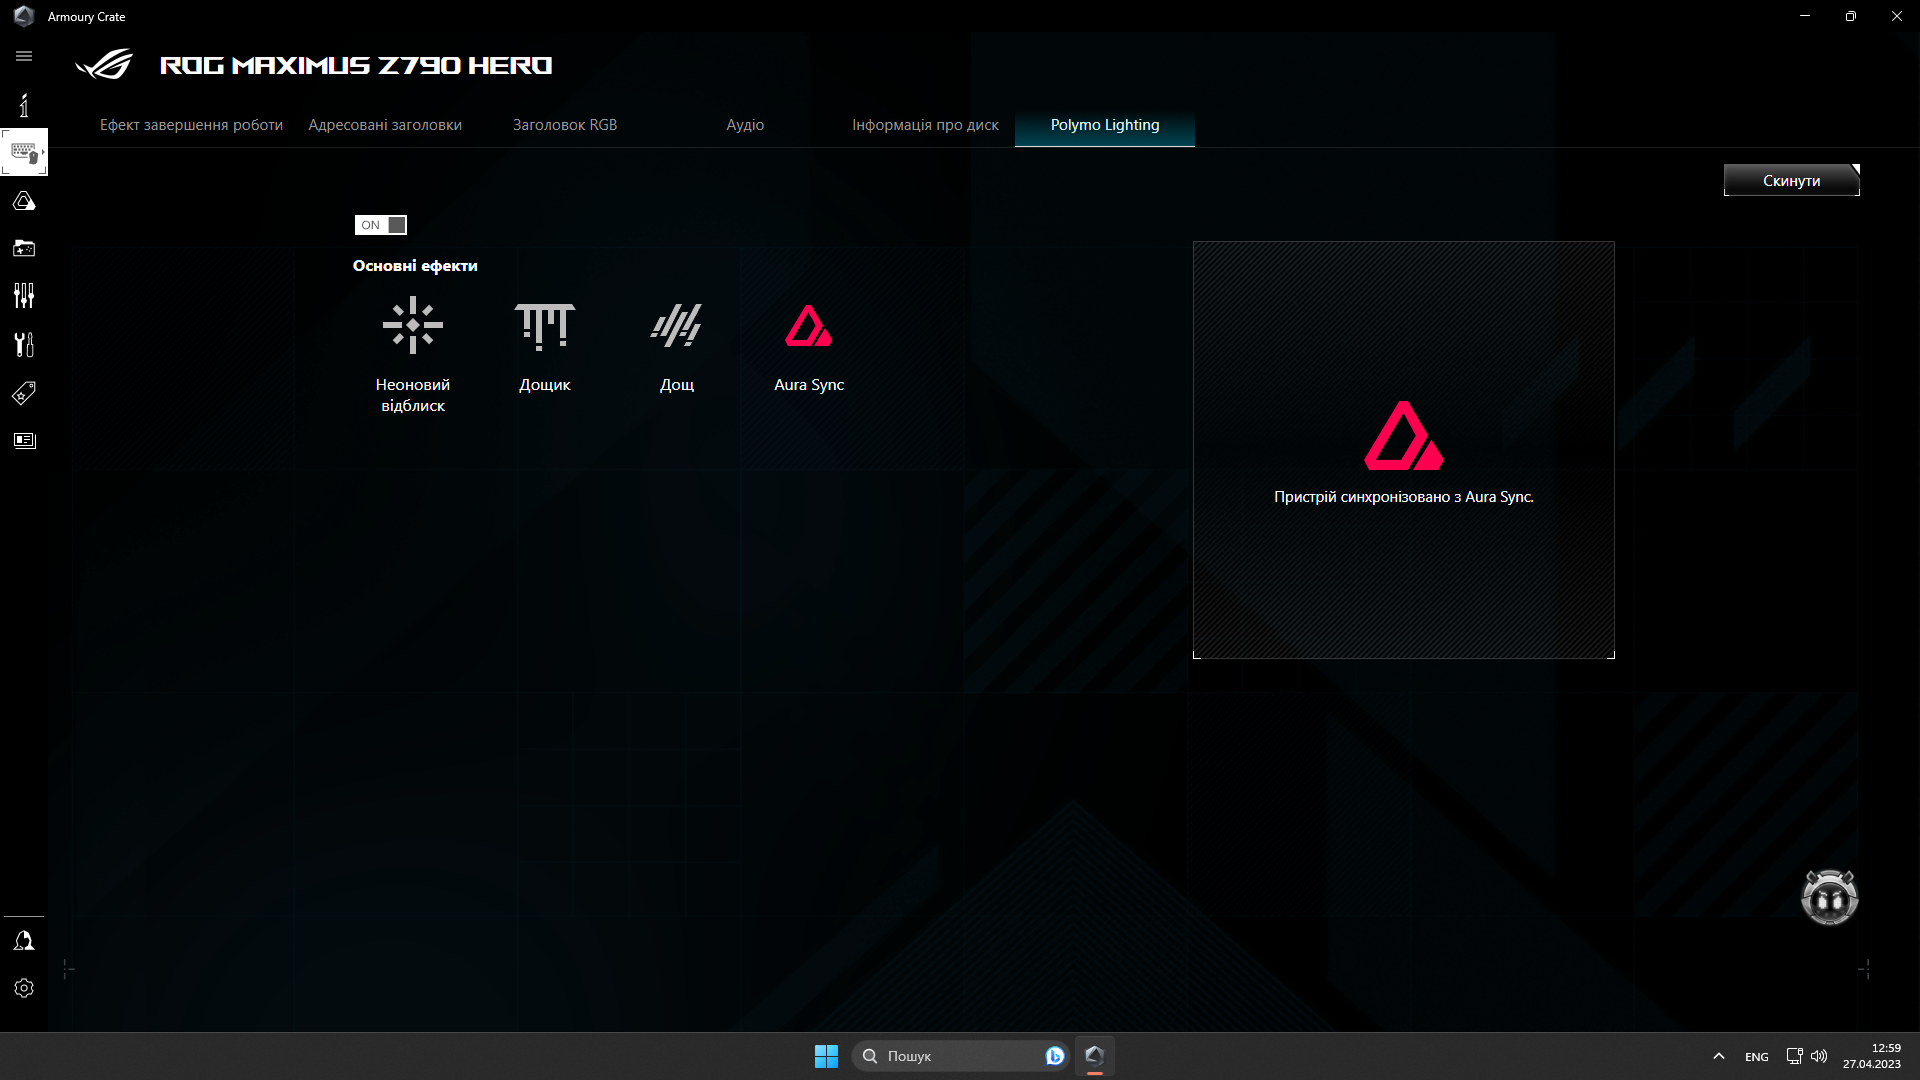The height and width of the screenshot is (1080, 1920).
Task: Open the Ефект завершення роботи tab
Action: [x=191, y=124]
